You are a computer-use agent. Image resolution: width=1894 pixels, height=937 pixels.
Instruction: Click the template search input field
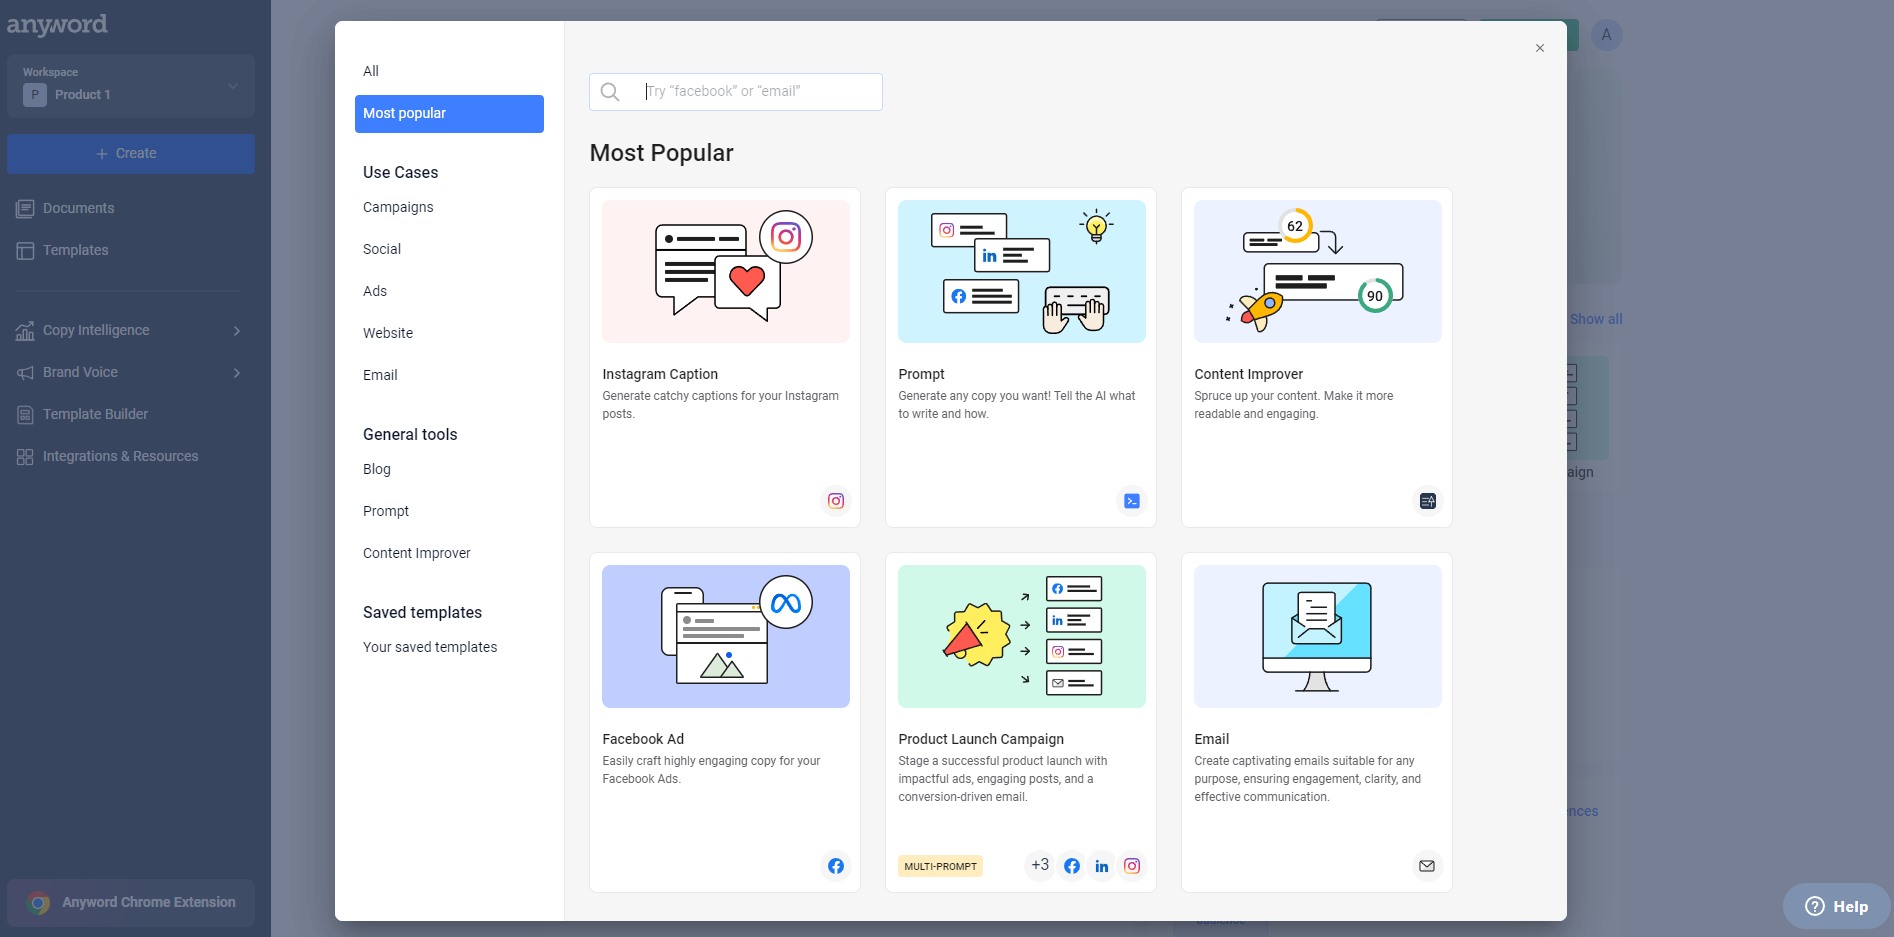point(736,92)
